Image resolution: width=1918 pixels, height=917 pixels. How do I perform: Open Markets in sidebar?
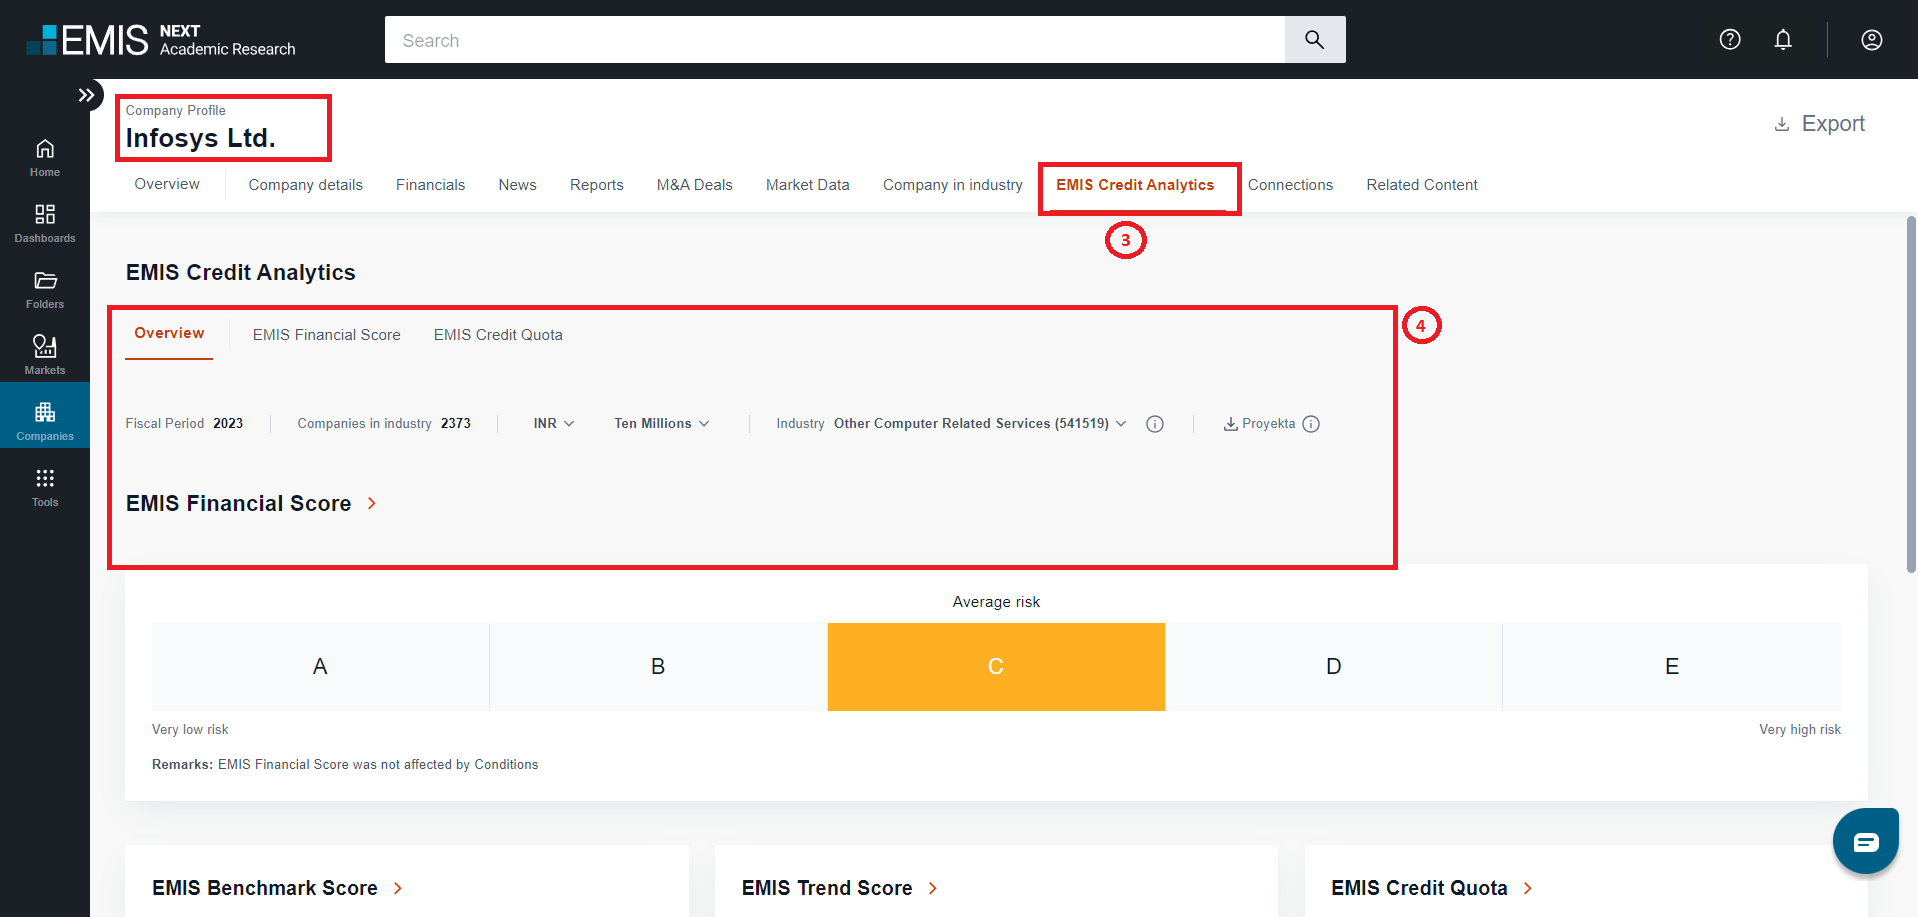[x=45, y=356]
